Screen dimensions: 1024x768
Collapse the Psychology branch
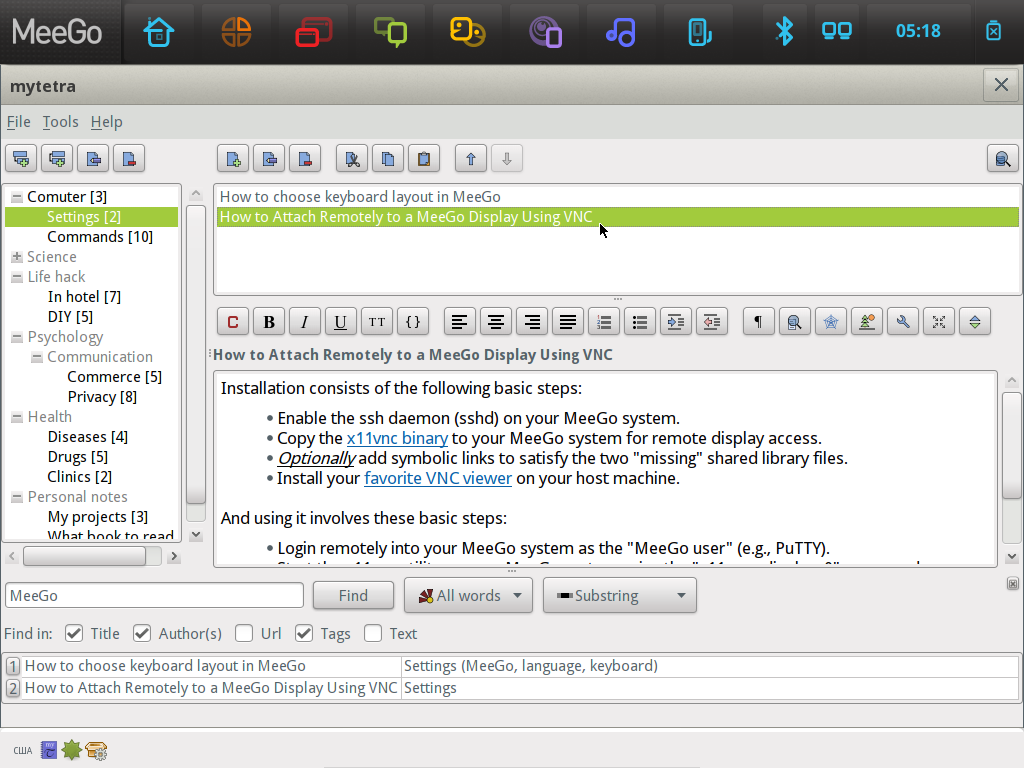tap(17, 337)
